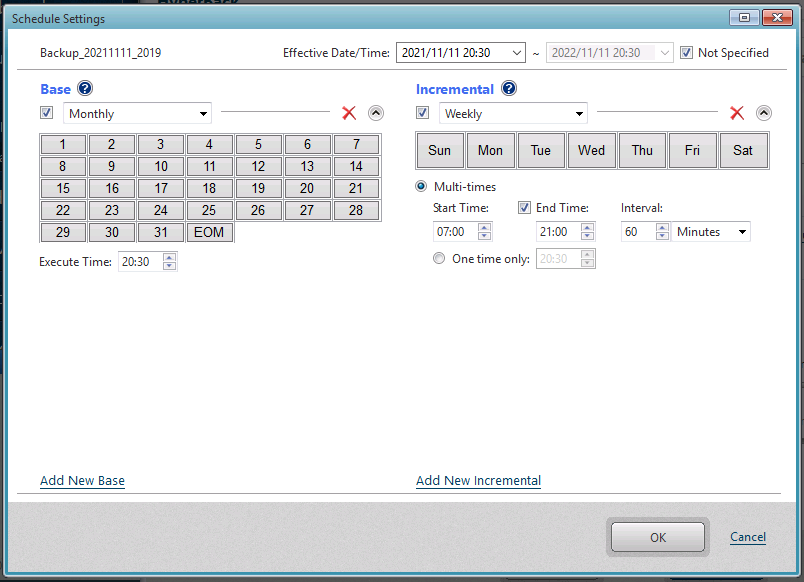Click the Add New Incremental link
The image size is (804, 582).
coord(478,481)
